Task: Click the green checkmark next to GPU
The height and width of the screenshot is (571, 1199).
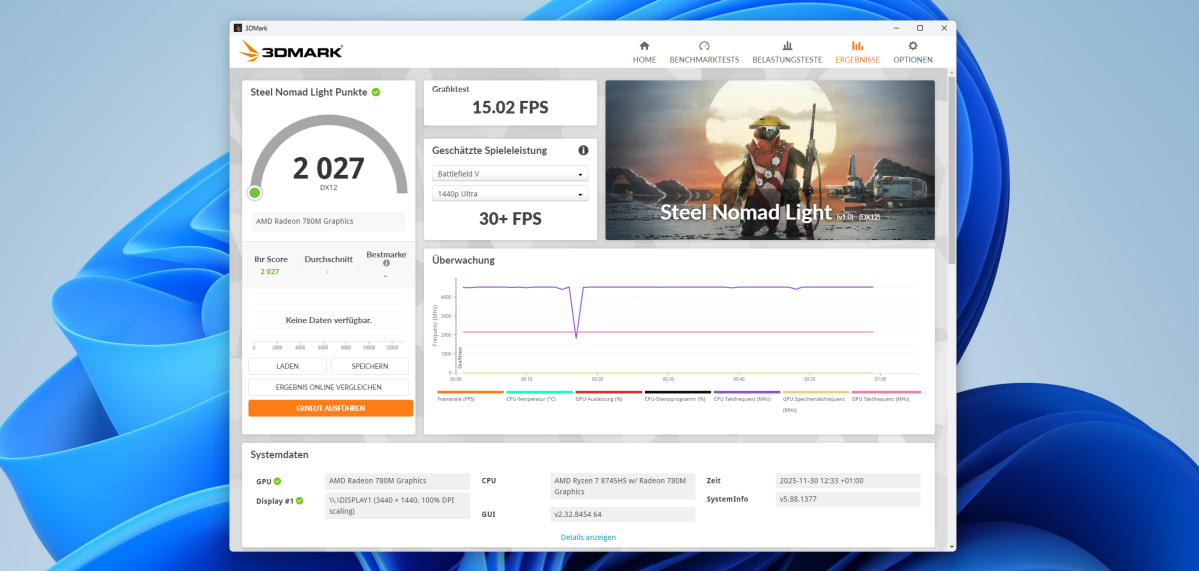Action: tap(277, 481)
